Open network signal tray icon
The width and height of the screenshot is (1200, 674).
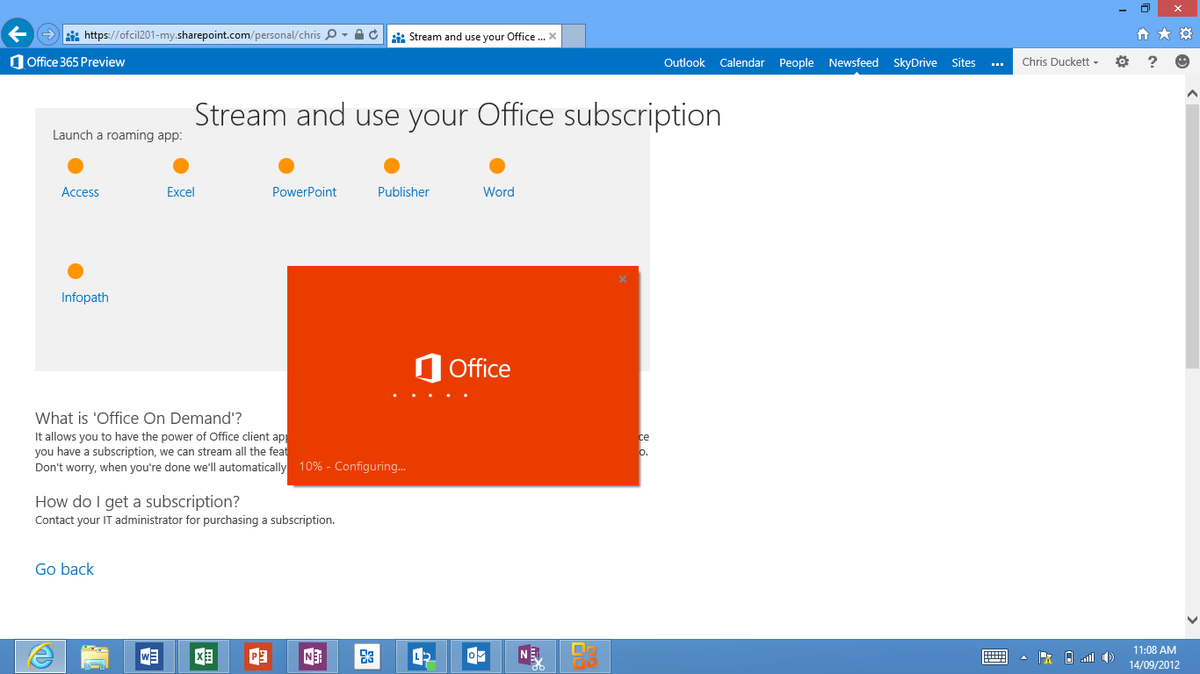[x=1088, y=657]
